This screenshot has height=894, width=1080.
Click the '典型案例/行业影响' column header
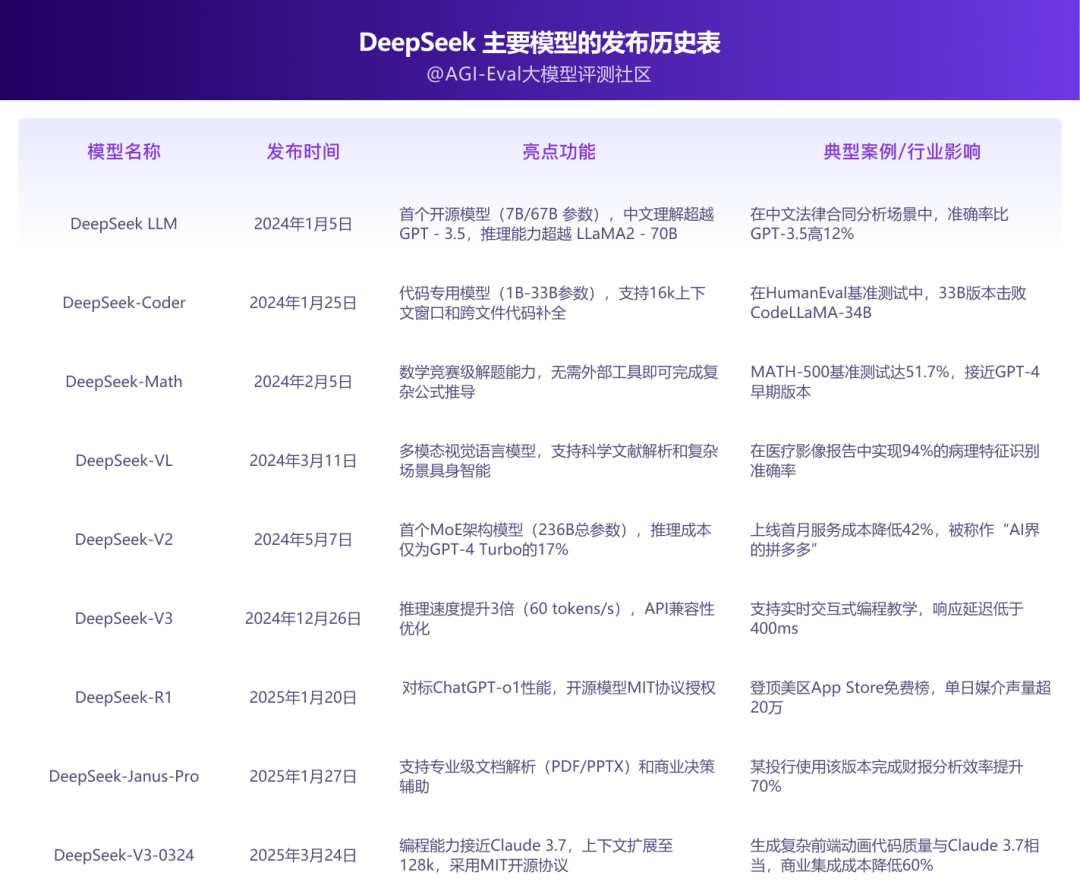pyautogui.click(x=902, y=152)
